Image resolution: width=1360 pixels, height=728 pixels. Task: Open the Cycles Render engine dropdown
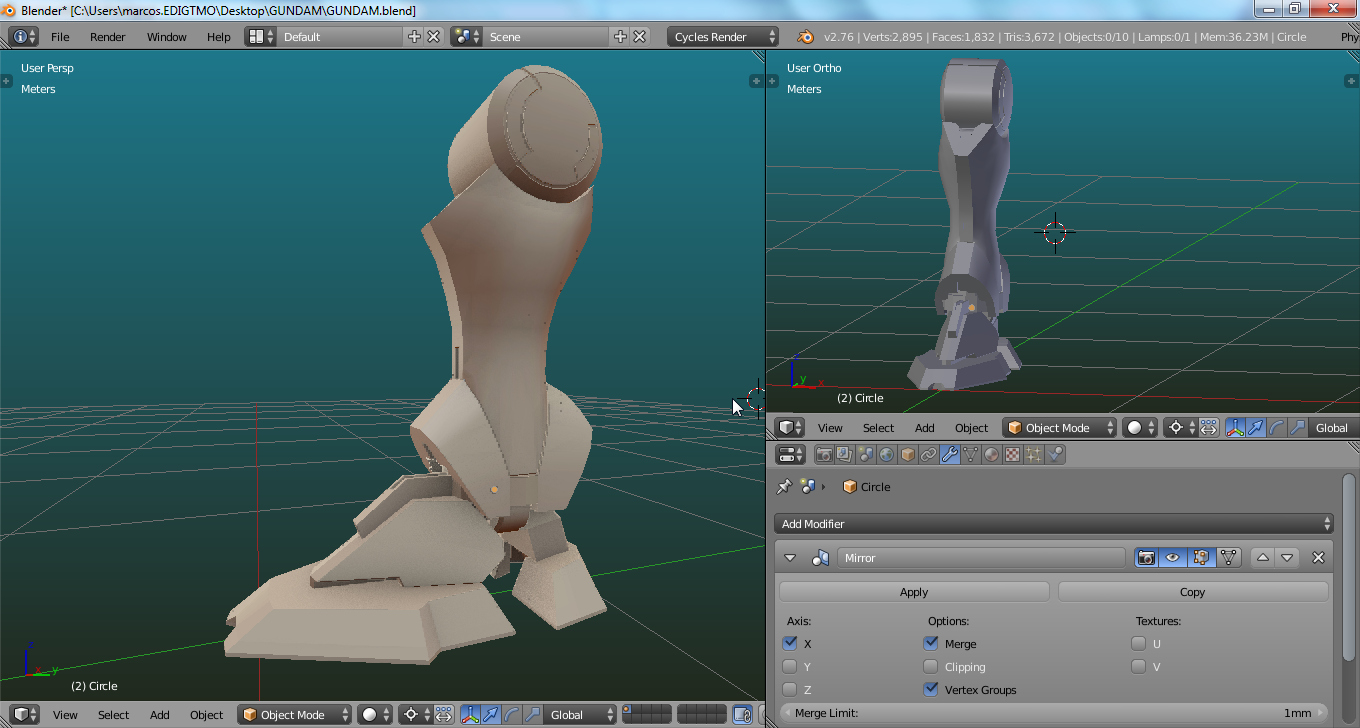[723, 37]
